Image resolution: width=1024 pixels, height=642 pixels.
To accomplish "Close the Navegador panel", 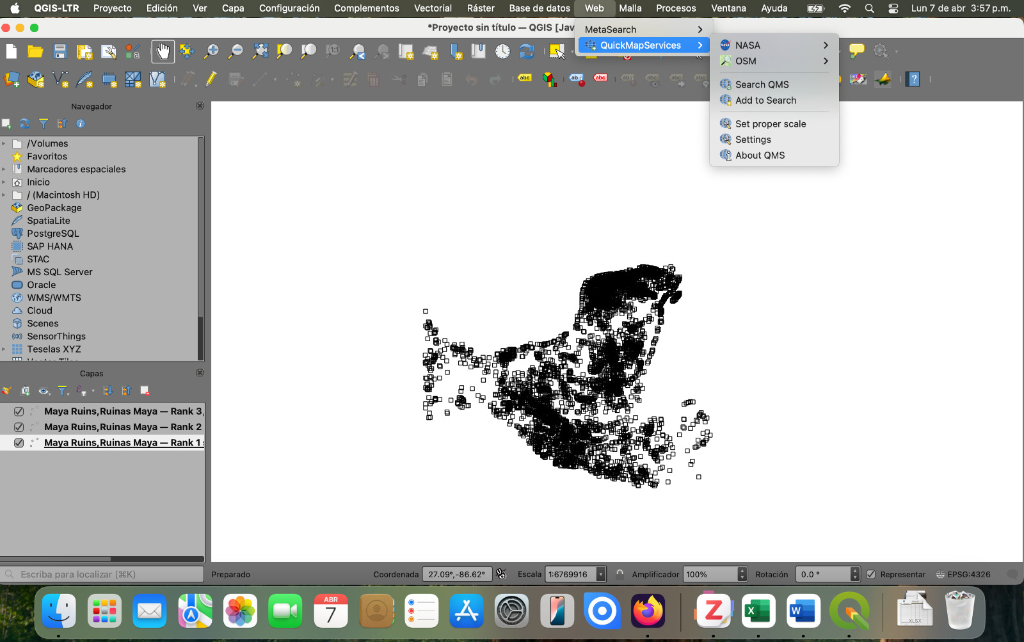I will (x=200, y=106).
